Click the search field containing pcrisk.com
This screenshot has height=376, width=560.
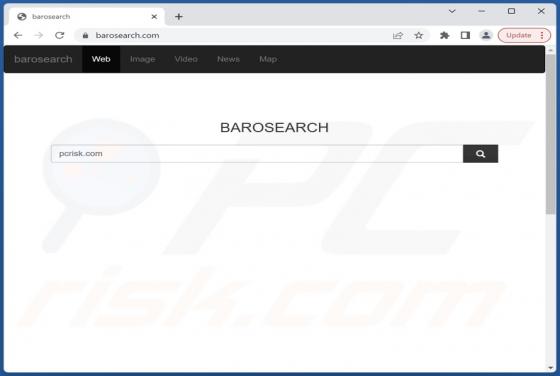[x=257, y=154]
